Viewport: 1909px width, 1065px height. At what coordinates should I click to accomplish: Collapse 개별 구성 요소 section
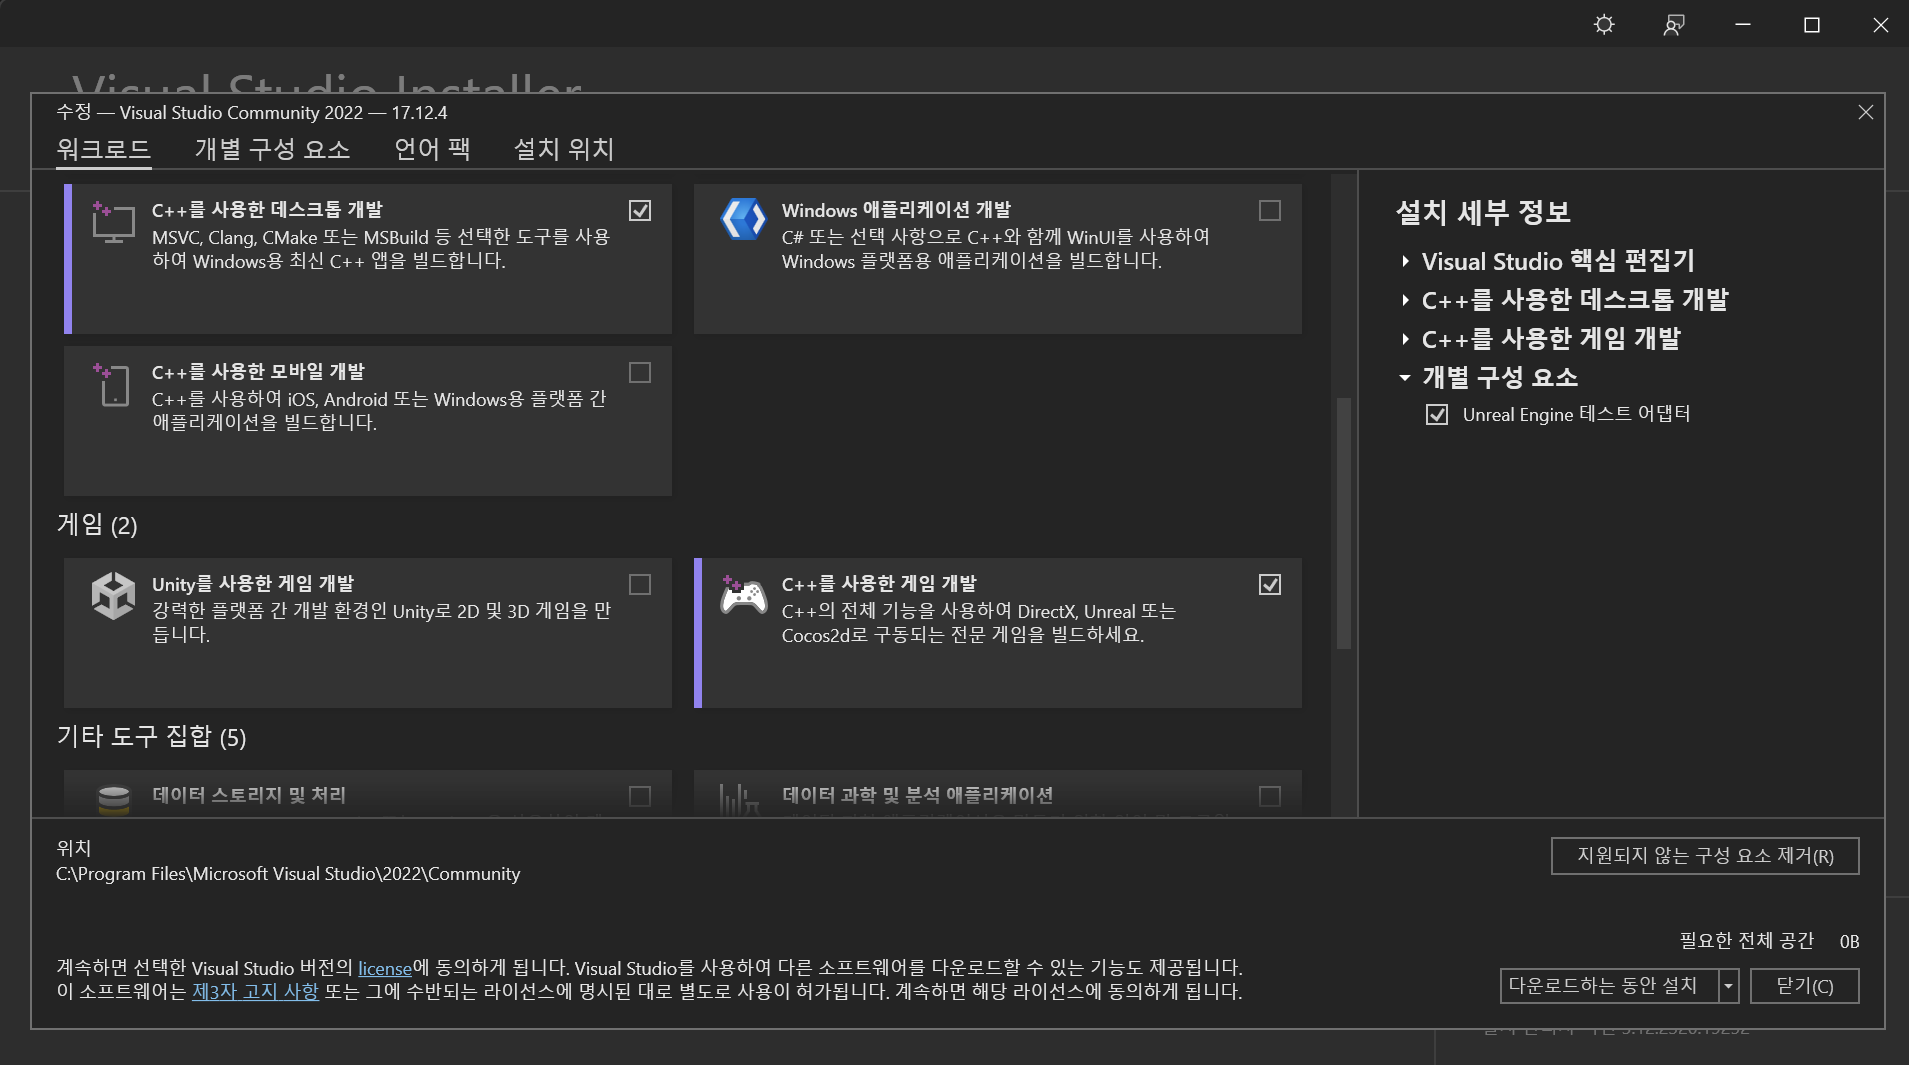point(1405,378)
